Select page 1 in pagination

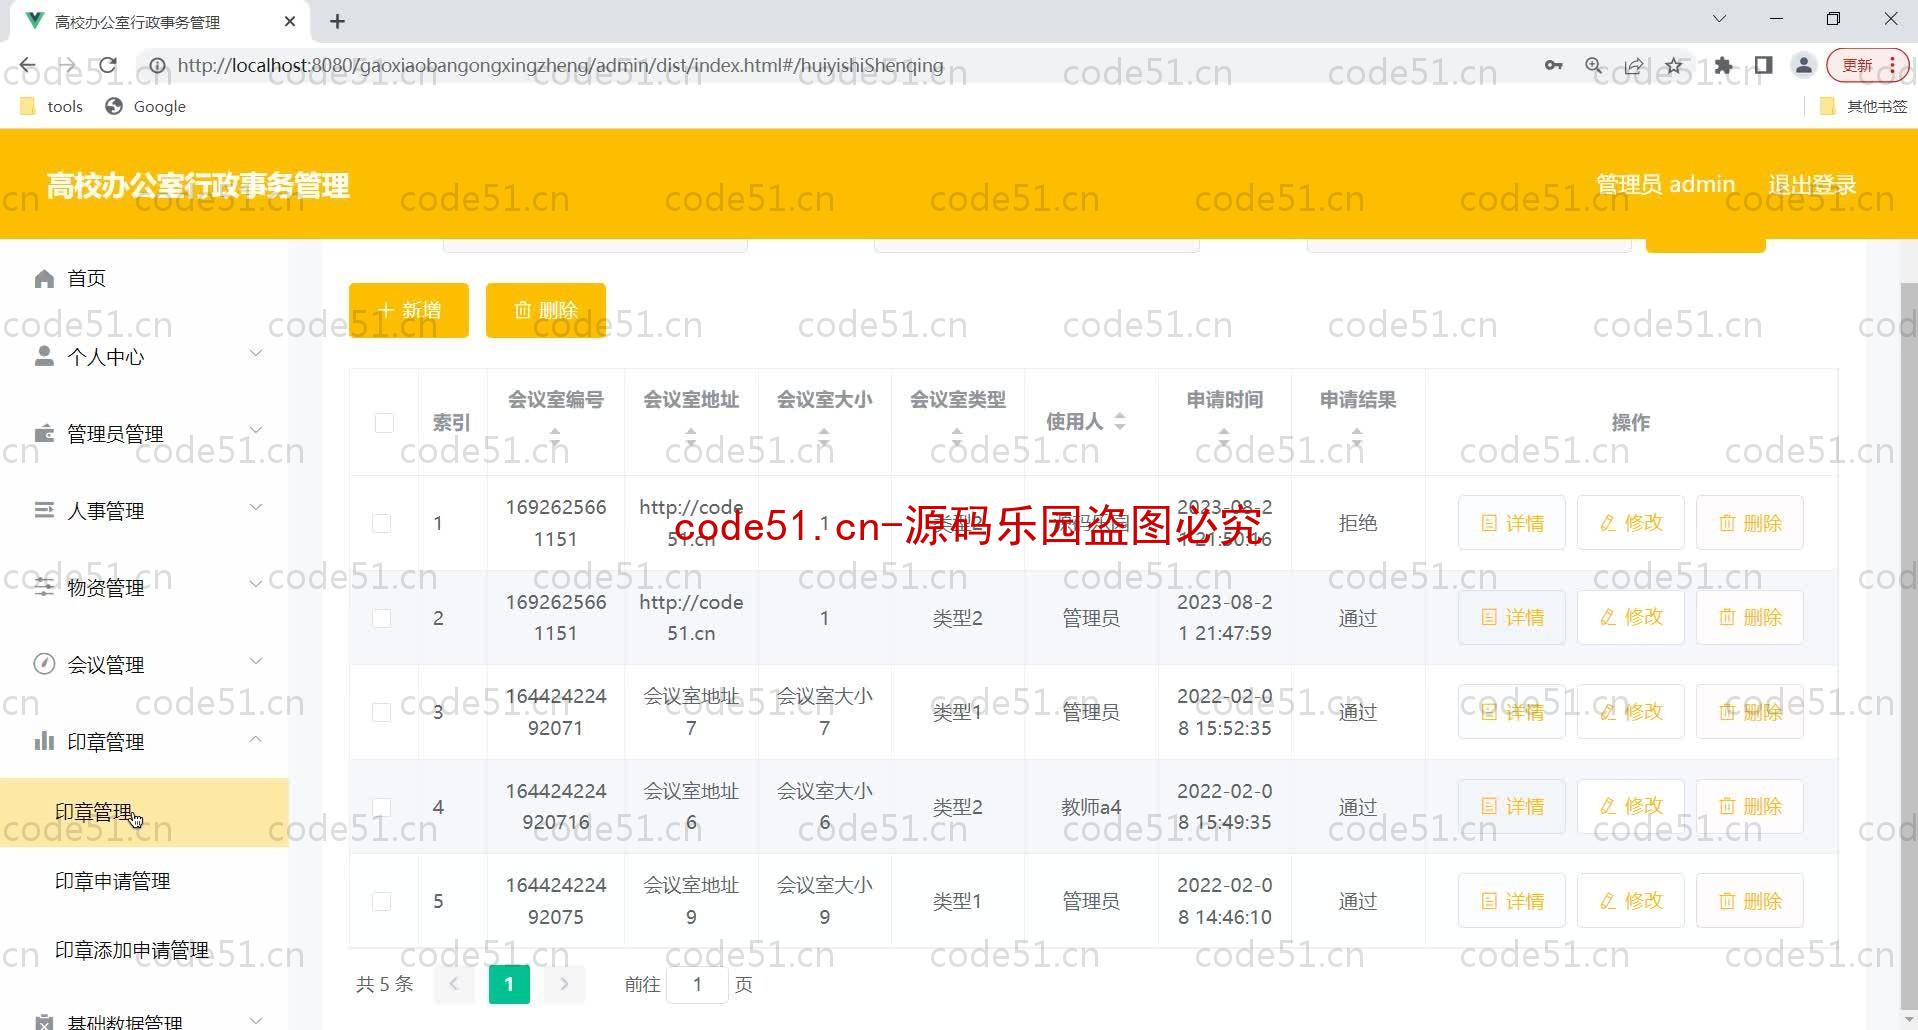pos(509,985)
